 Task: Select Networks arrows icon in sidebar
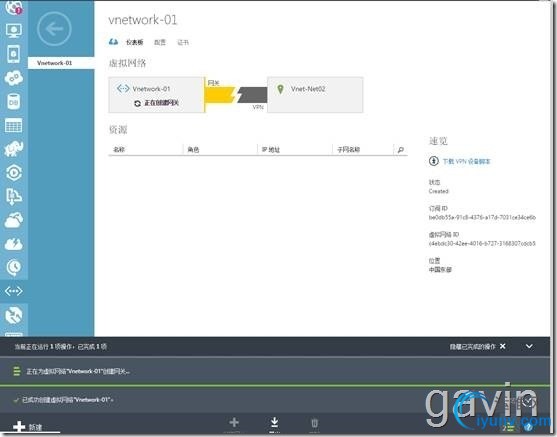click(x=13, y=291)
